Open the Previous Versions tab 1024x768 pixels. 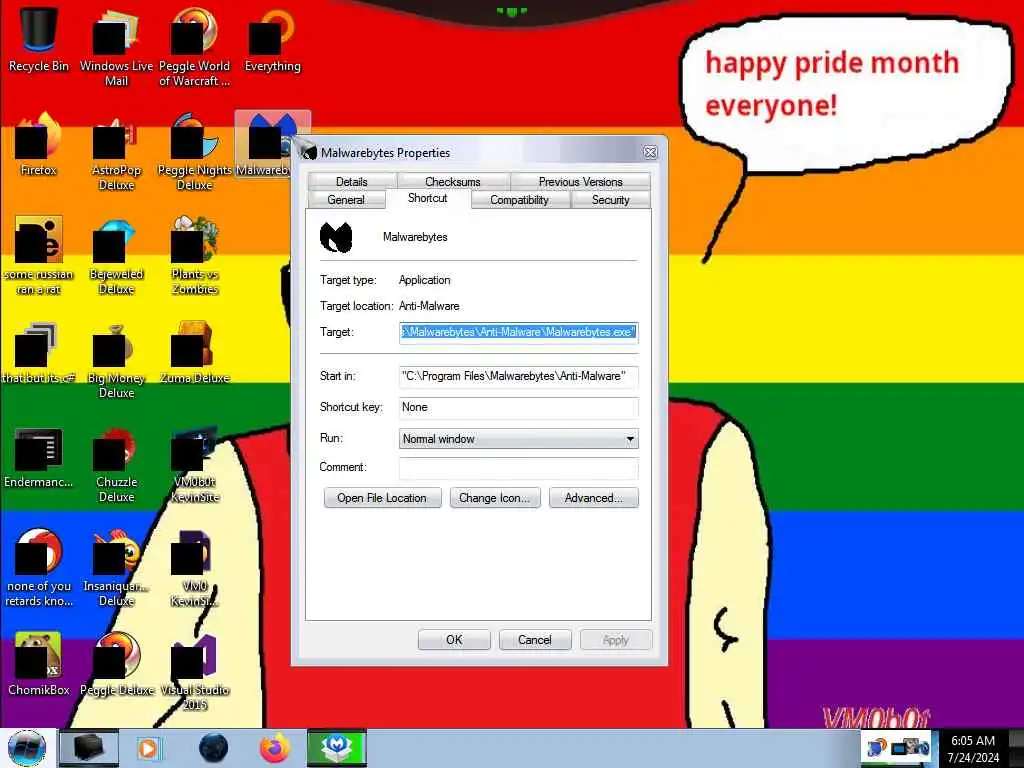click(x=580, y=181)
